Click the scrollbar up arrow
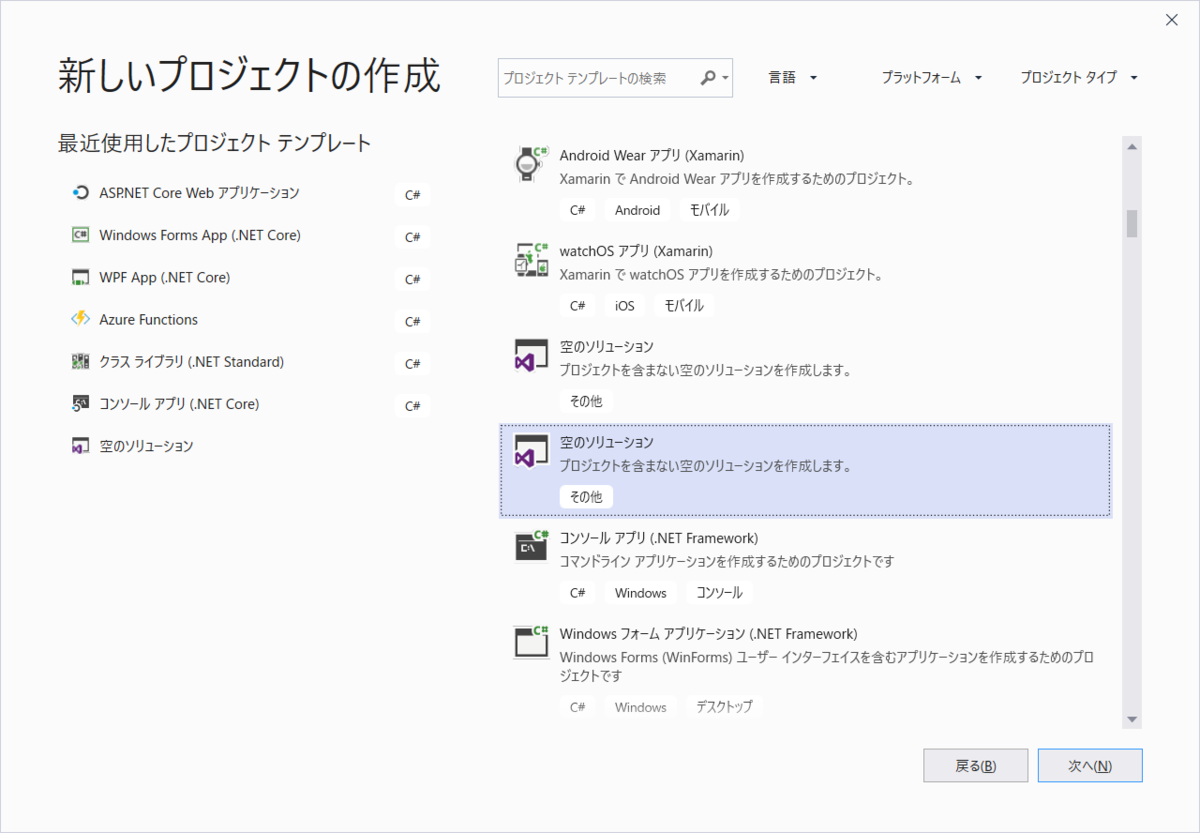This screenshot has height=833, width=1200. tap(1132, 146)
